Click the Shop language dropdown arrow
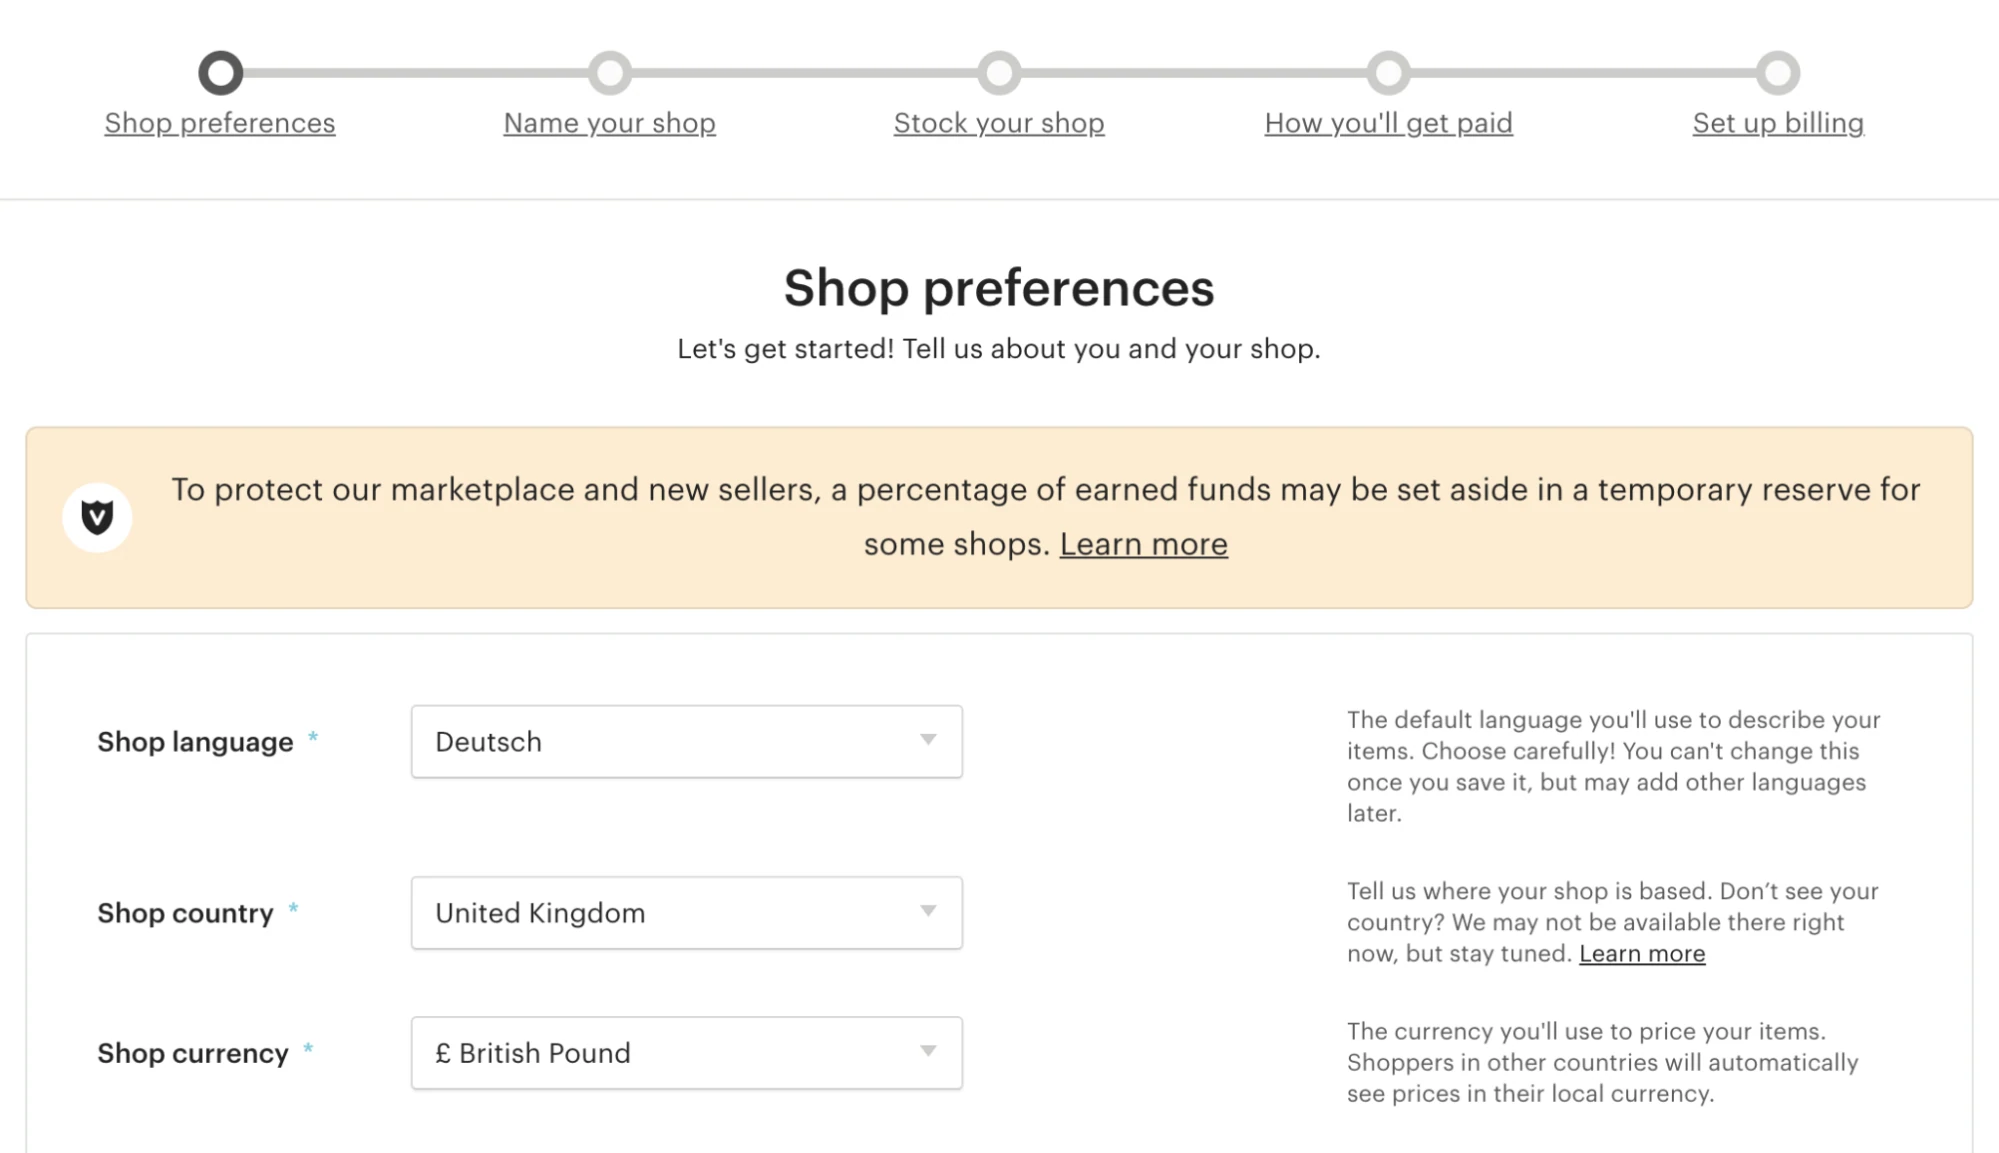Viewport: 1999px width, 1153px height. point(928,740)
